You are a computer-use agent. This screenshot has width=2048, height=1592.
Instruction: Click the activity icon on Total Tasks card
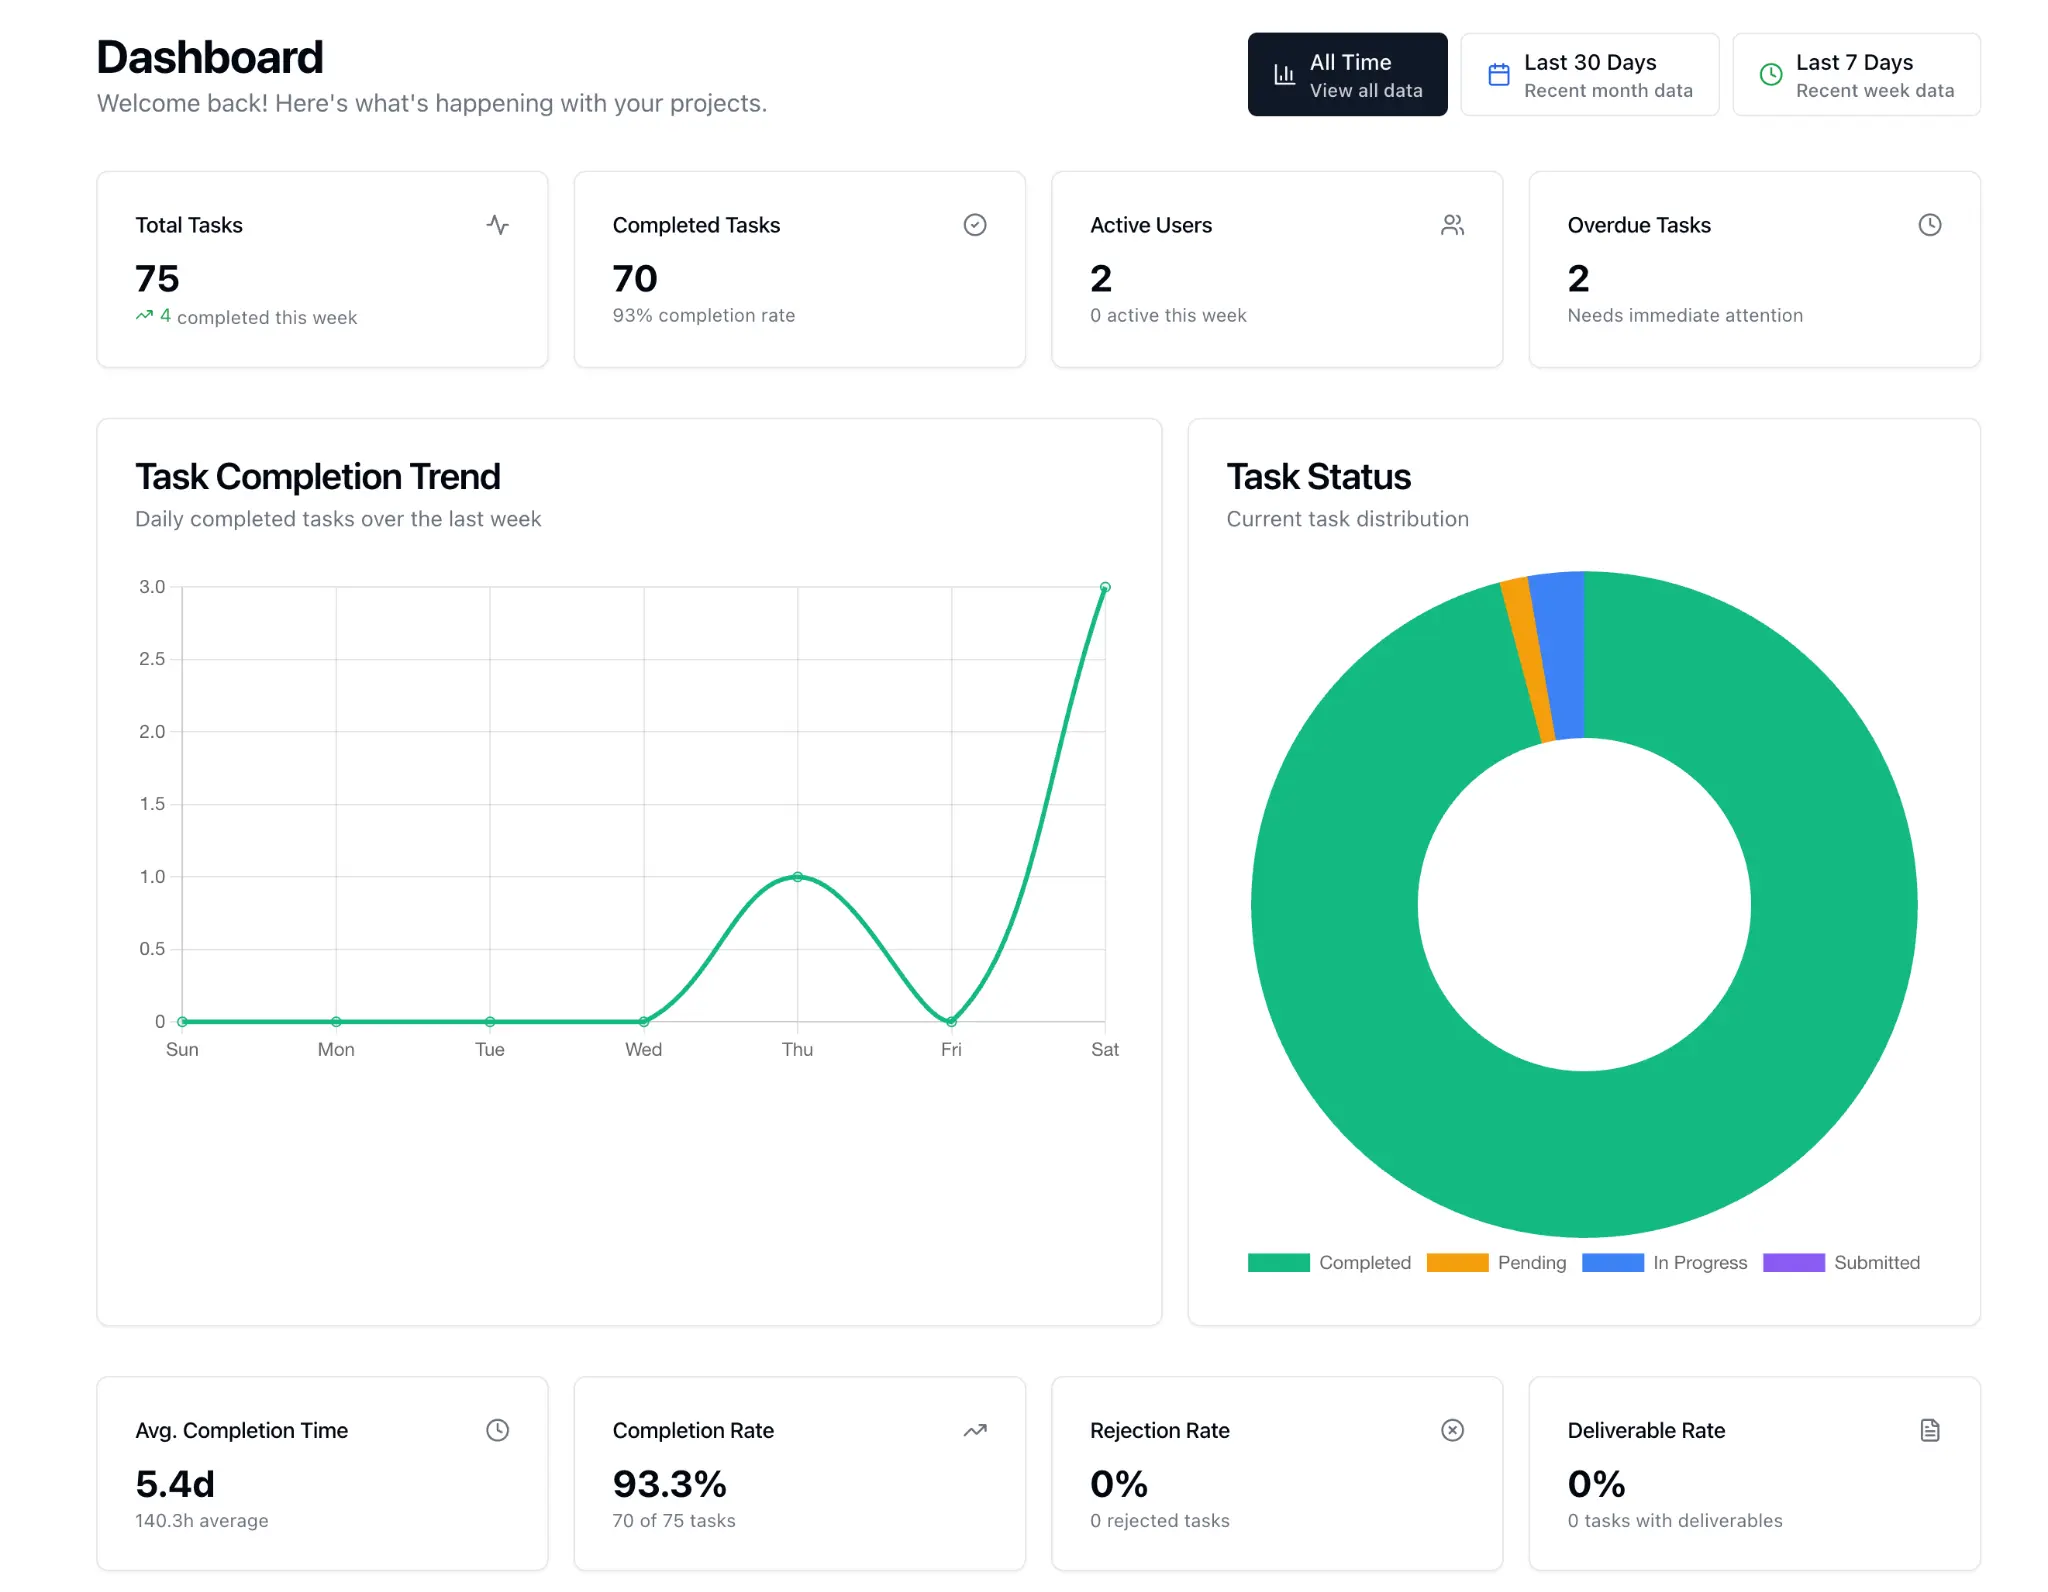click(498, 225)
